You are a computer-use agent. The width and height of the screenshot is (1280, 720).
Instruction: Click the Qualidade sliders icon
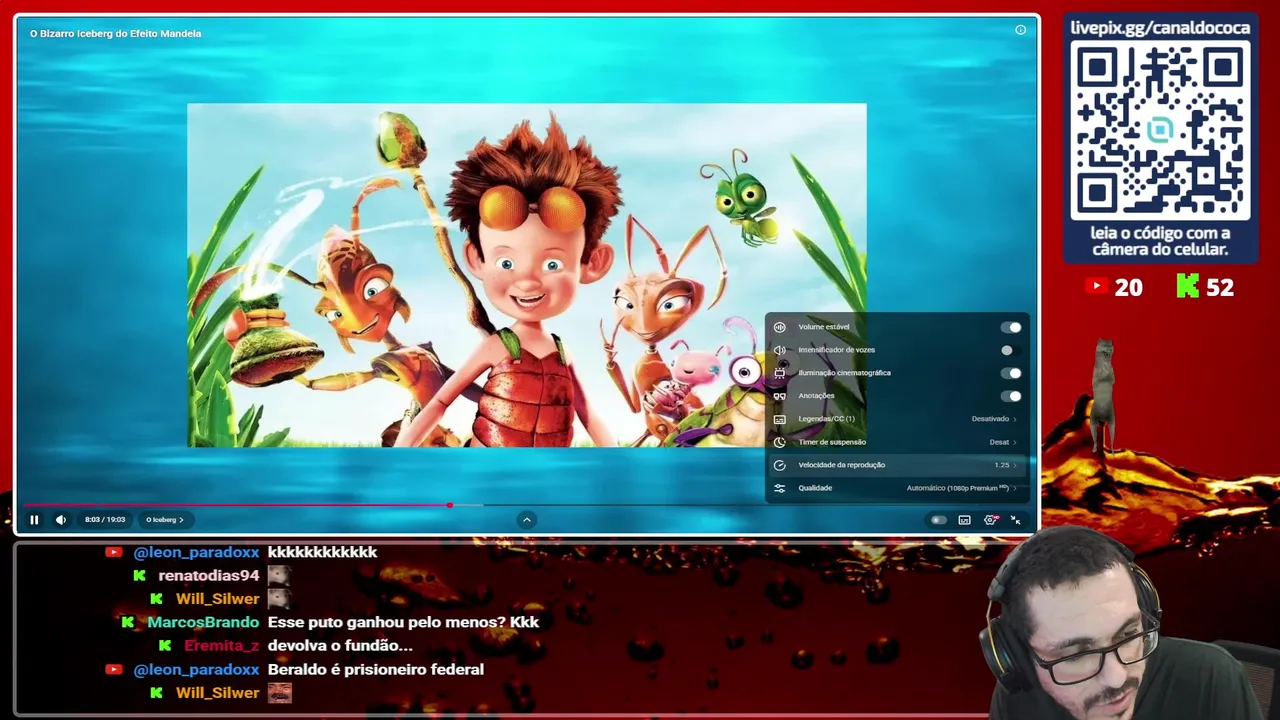tap(780, 488)
